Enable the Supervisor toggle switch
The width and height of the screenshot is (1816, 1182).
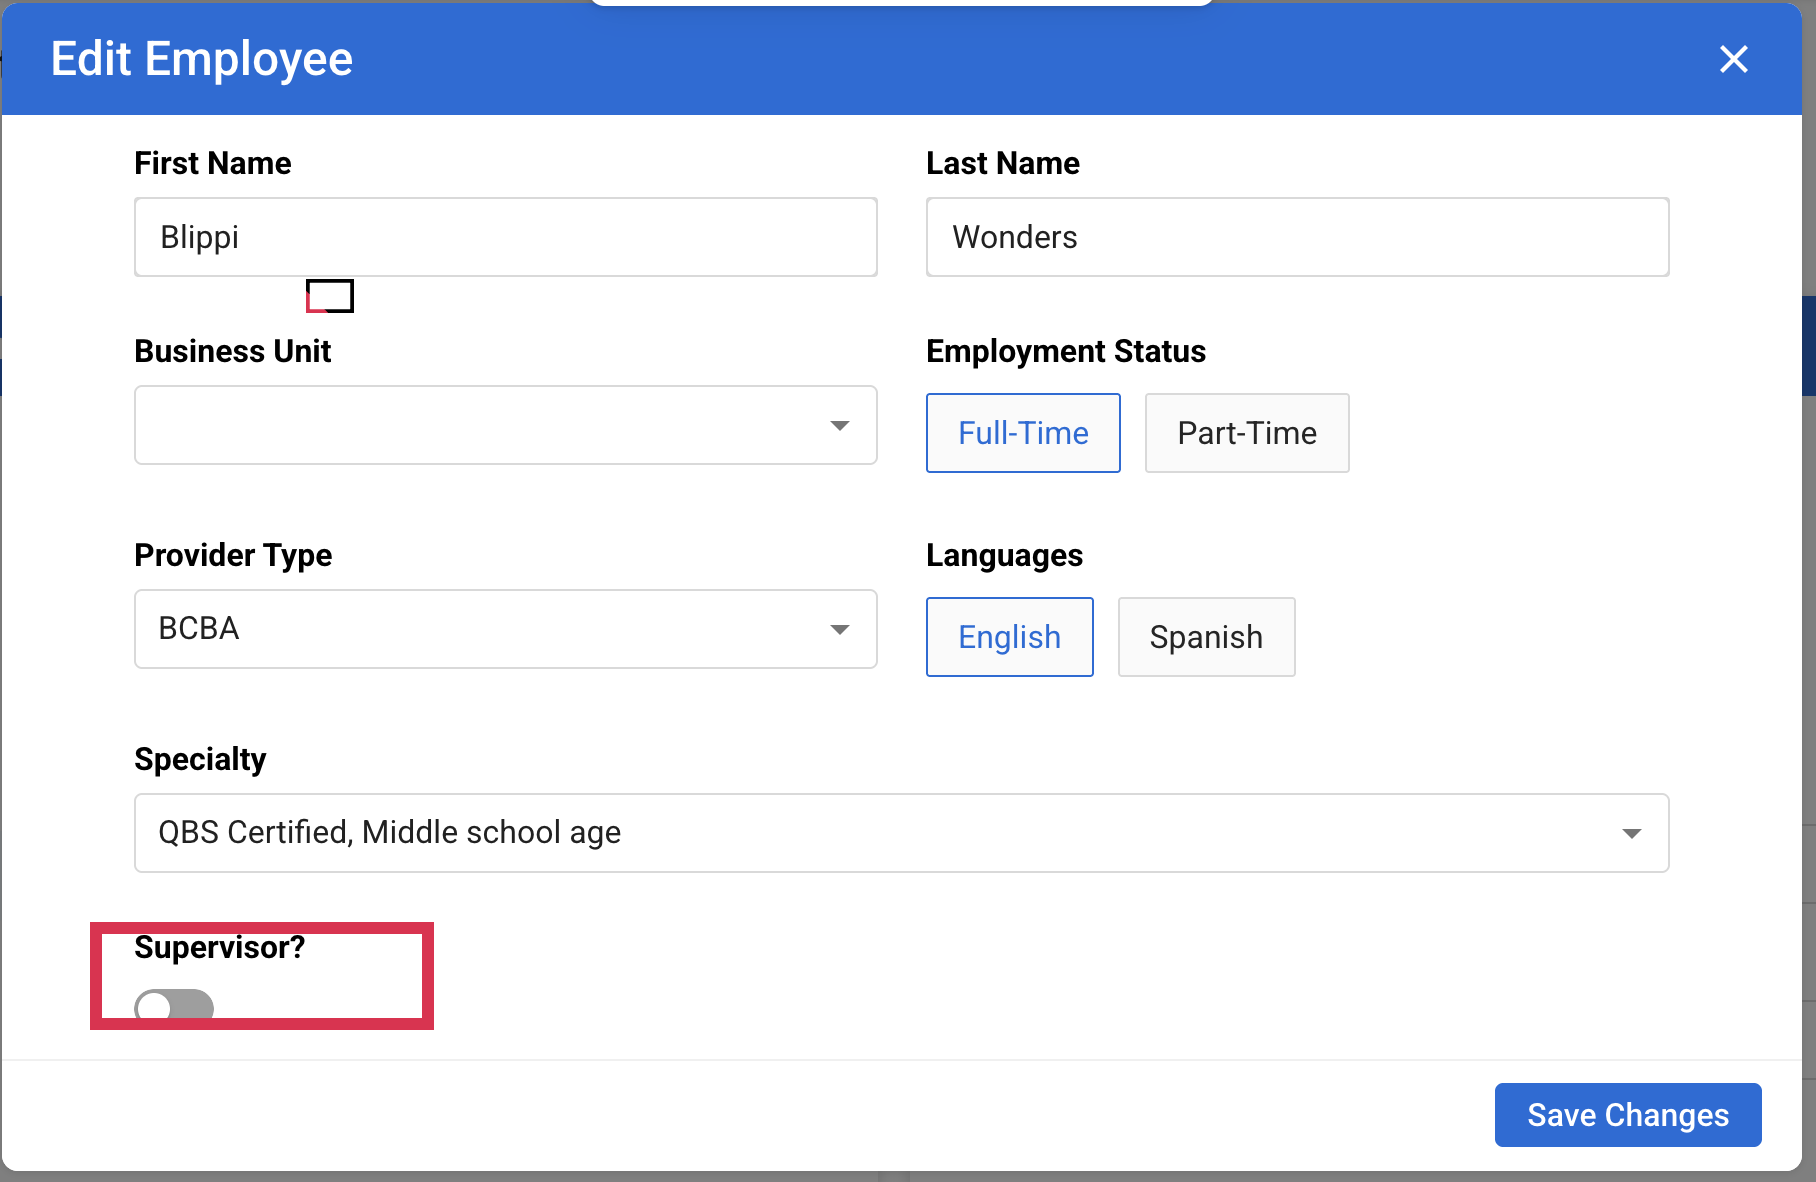coord(174,1005)
